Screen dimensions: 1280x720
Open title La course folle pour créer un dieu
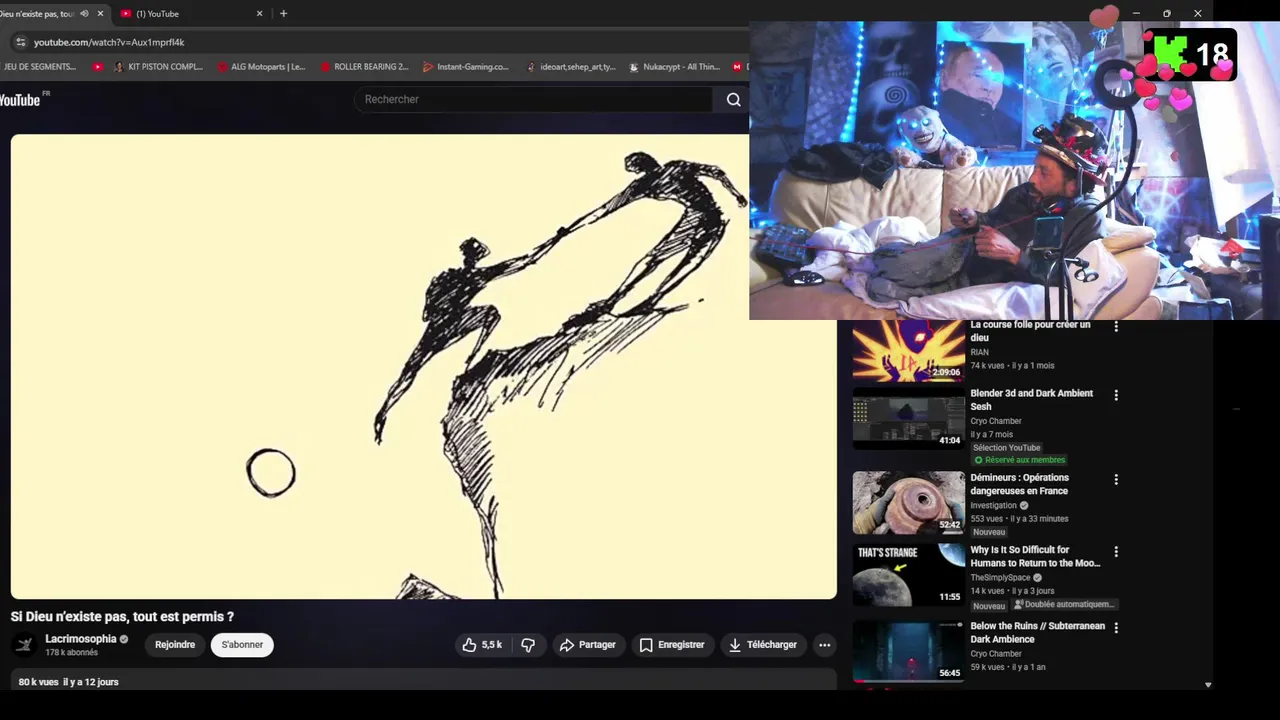1030,331
